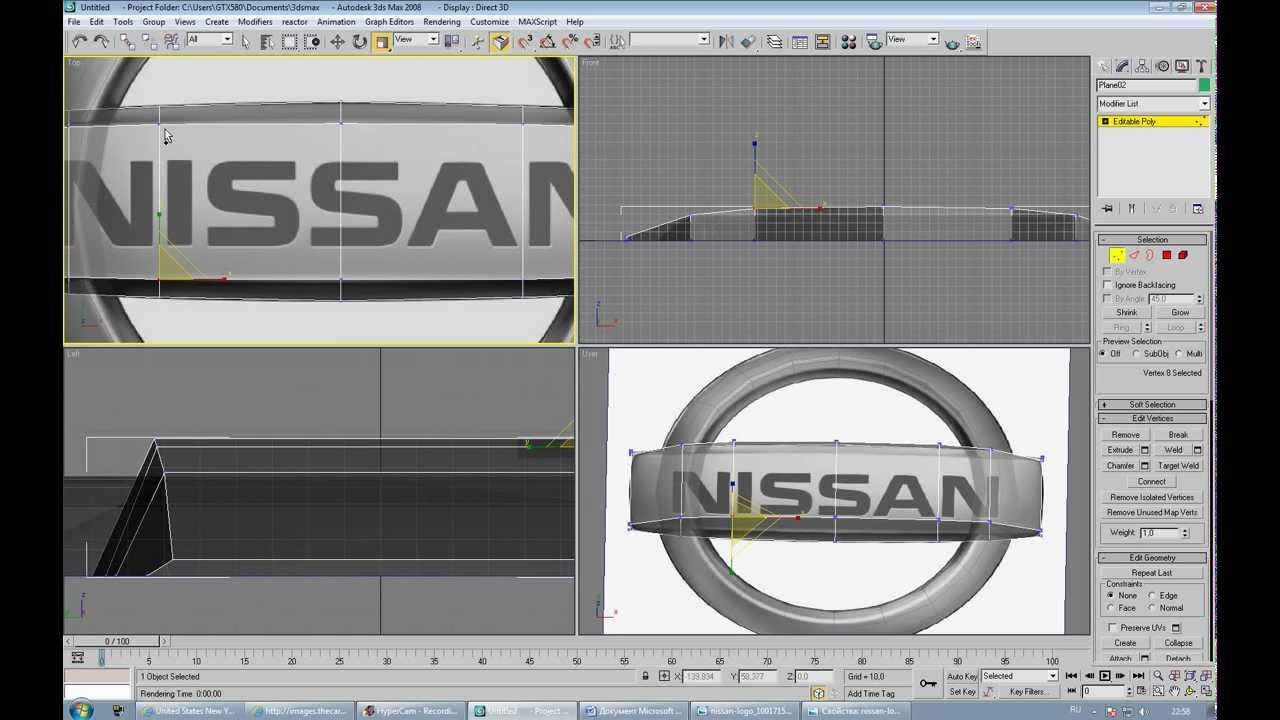Switch to Hierarchy command panel tab
The width and height of the screenshot is (1280, 720).
pyautogui.click(x=1143, y=66)
